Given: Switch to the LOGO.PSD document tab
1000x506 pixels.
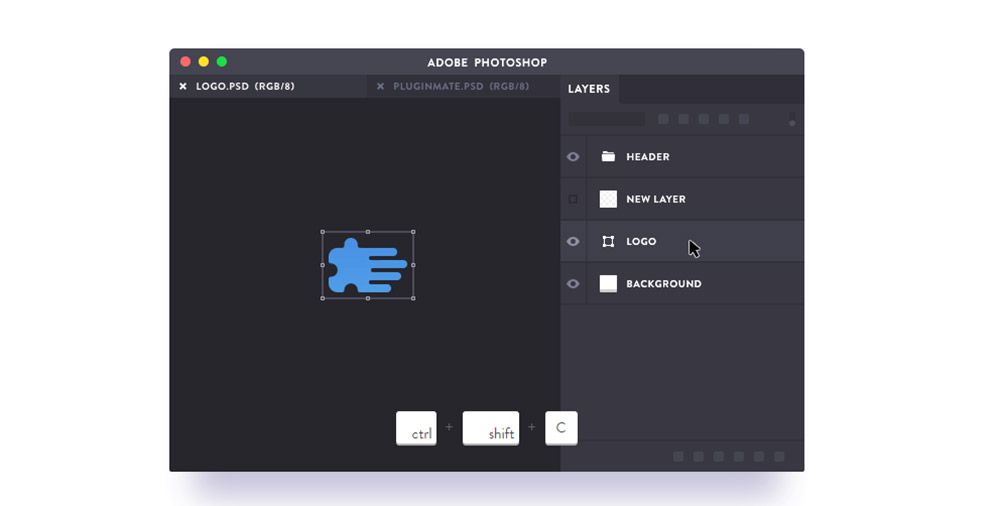Looking at the screenshot, I should 245,87.
